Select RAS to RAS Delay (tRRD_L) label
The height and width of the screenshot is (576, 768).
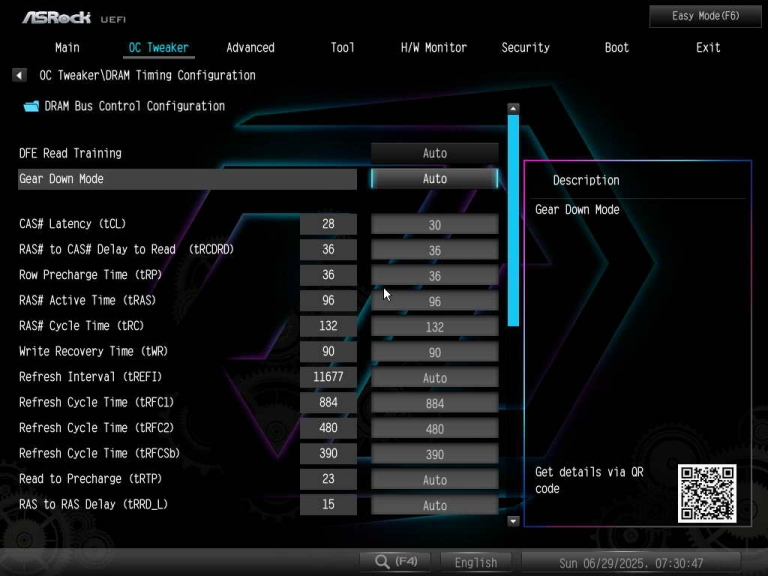point(93,504)
